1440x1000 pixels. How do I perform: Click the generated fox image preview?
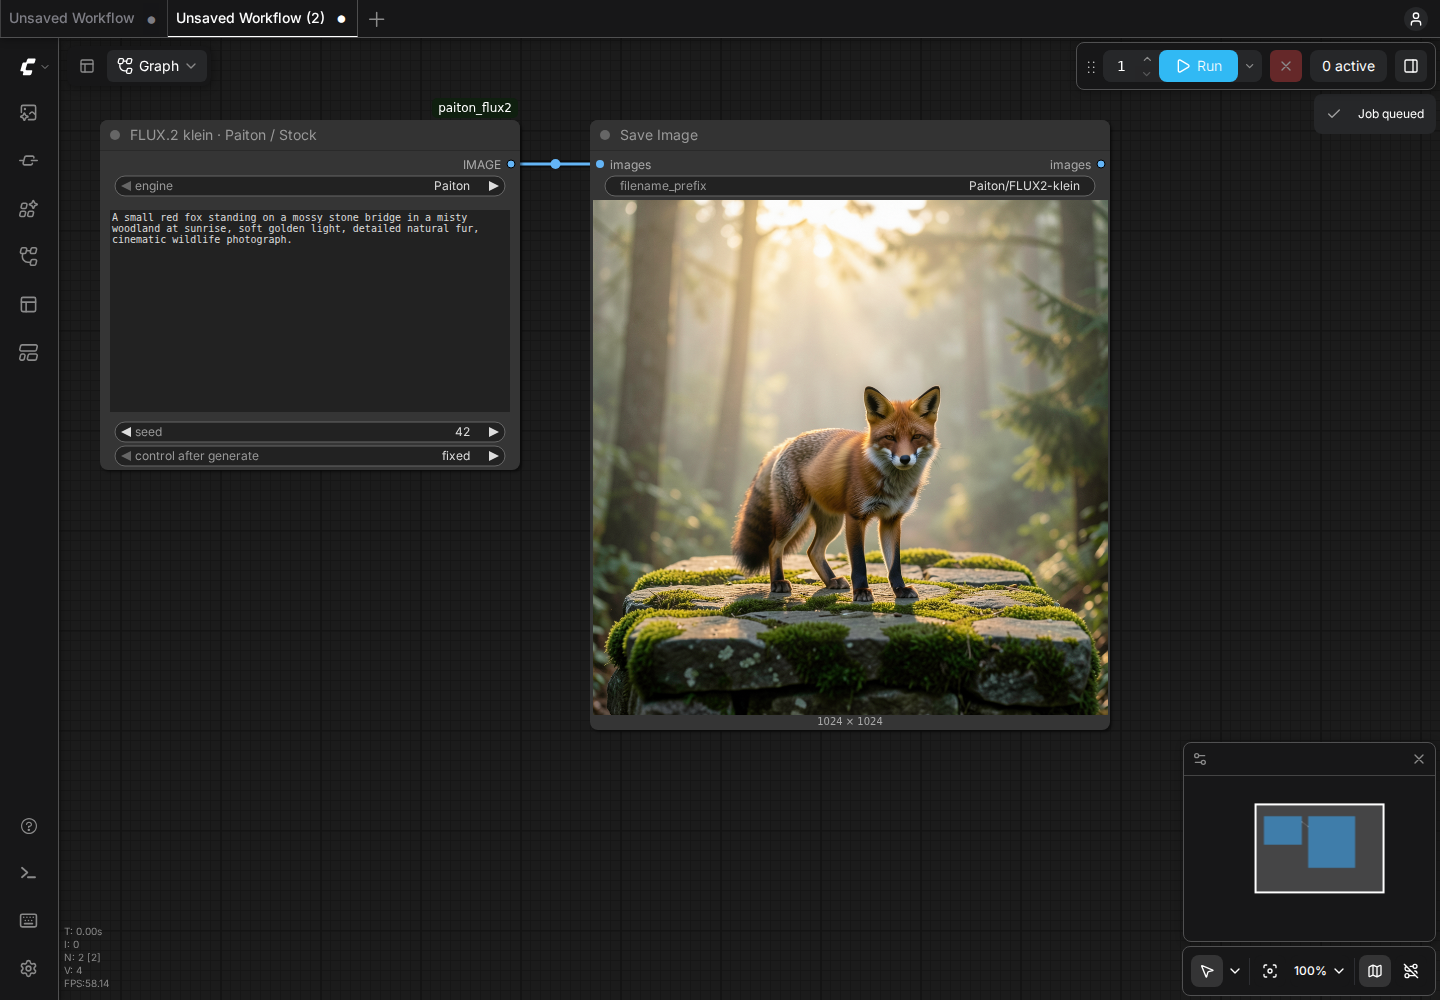(x=850, y=457)
